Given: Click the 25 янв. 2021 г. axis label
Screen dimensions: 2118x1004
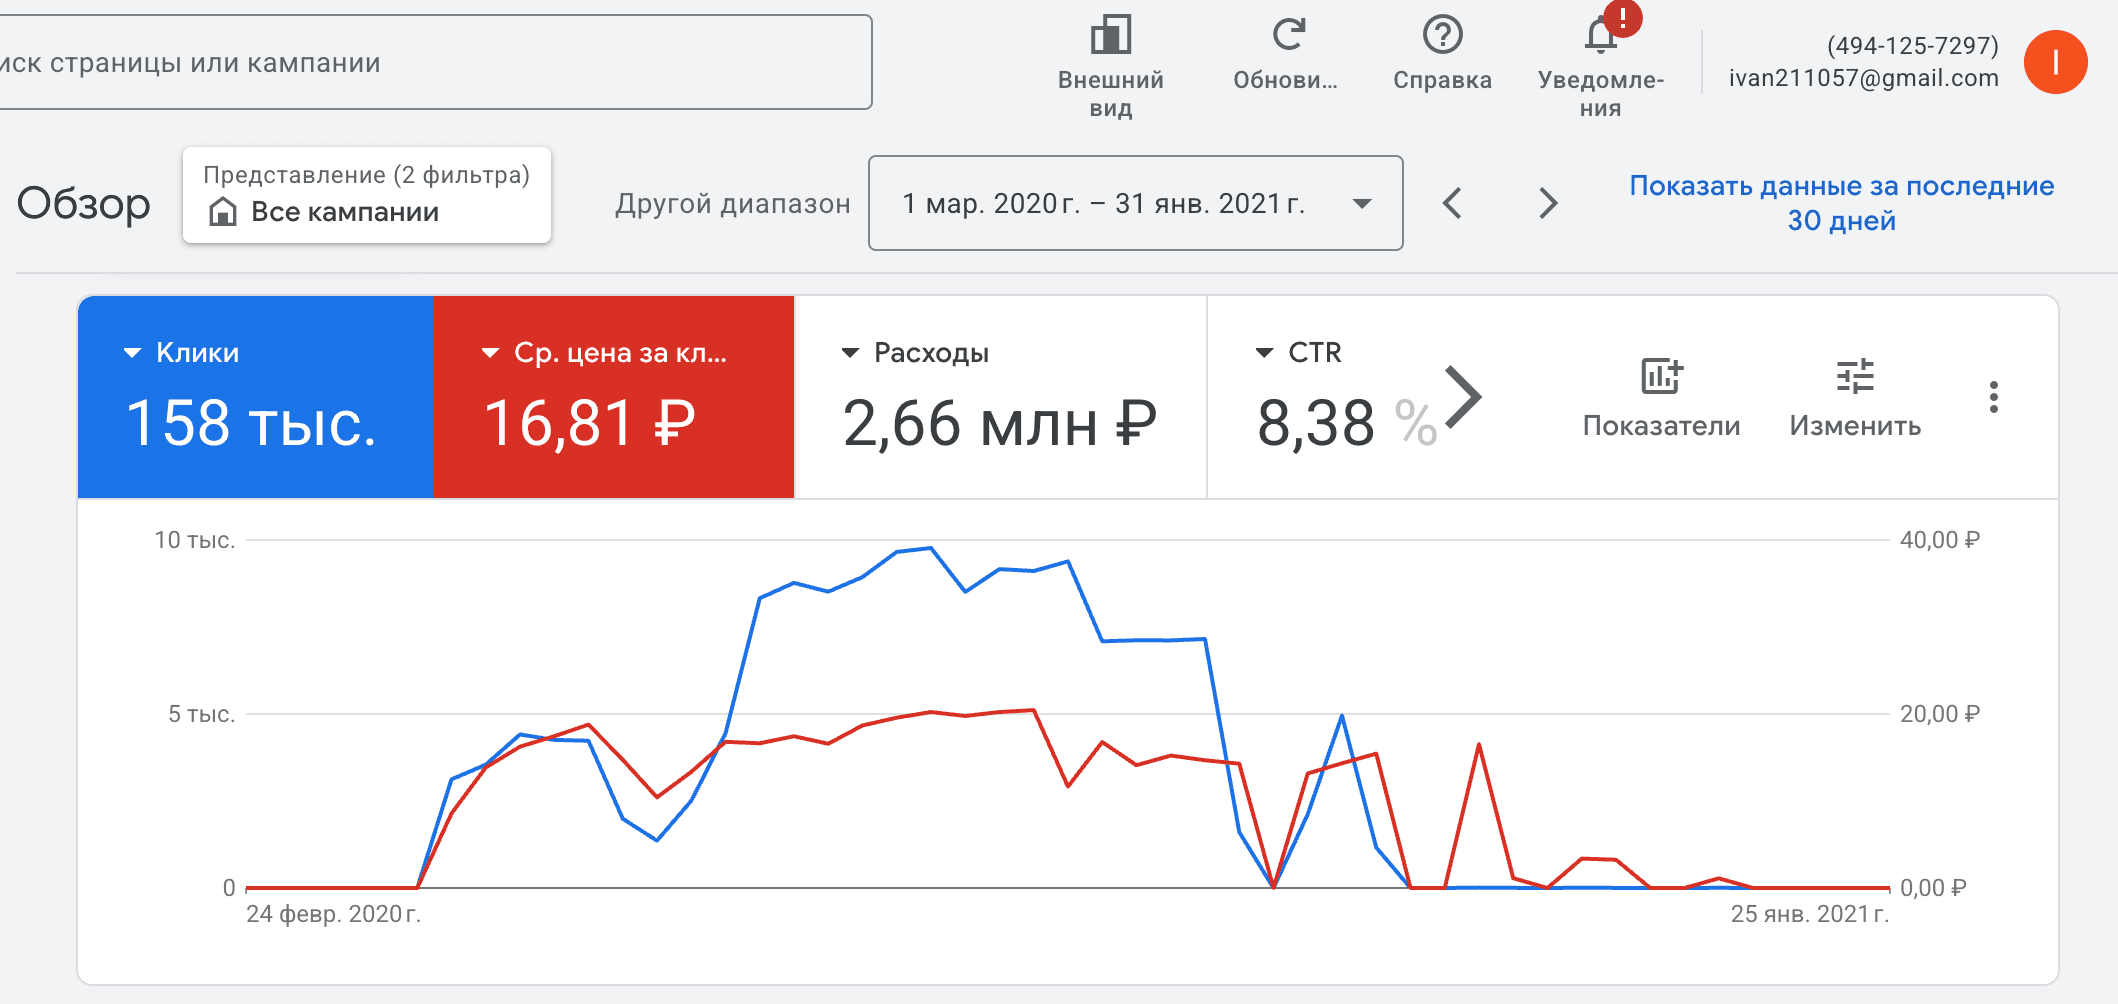Looking at the screenshot, I should (1810, 914).
